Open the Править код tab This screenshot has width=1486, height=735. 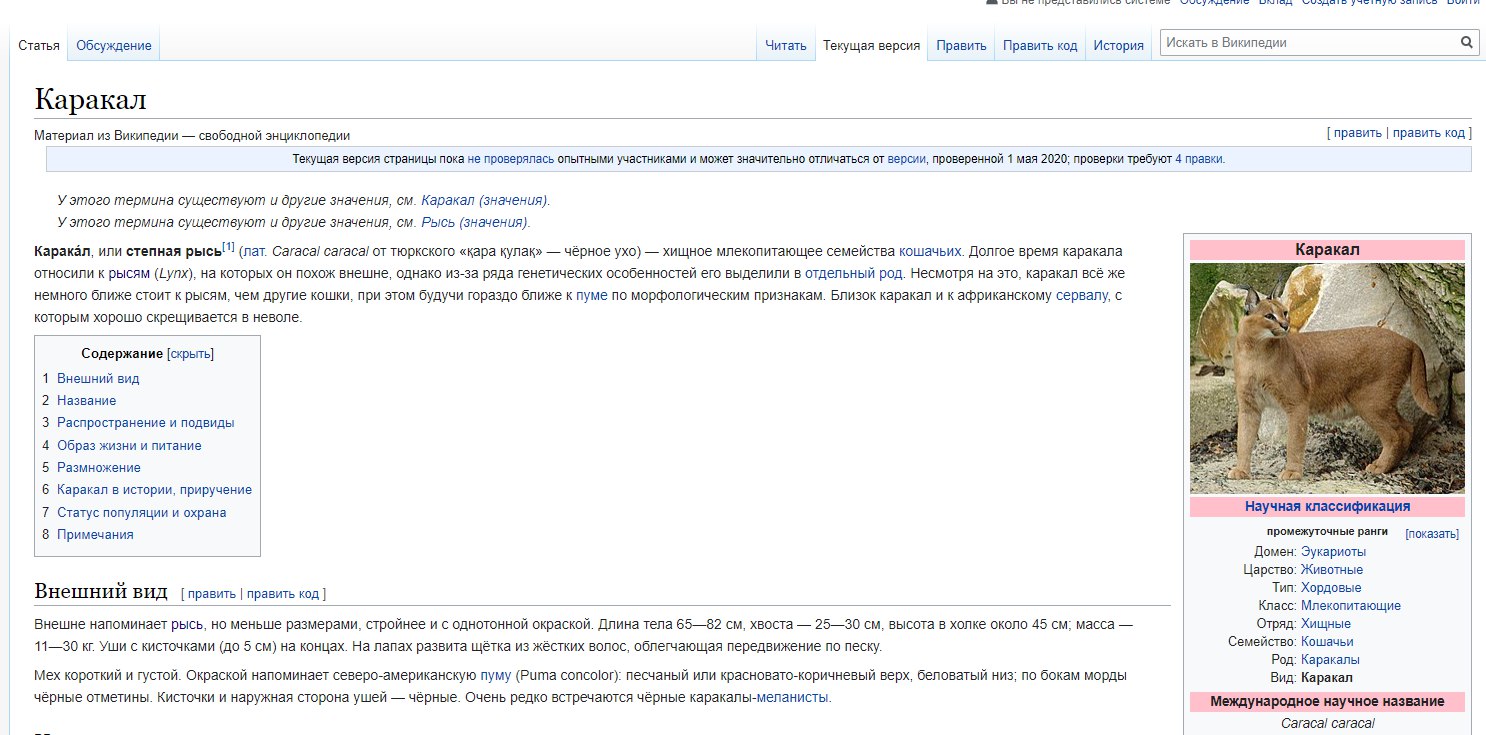[x=1040, y=46]
